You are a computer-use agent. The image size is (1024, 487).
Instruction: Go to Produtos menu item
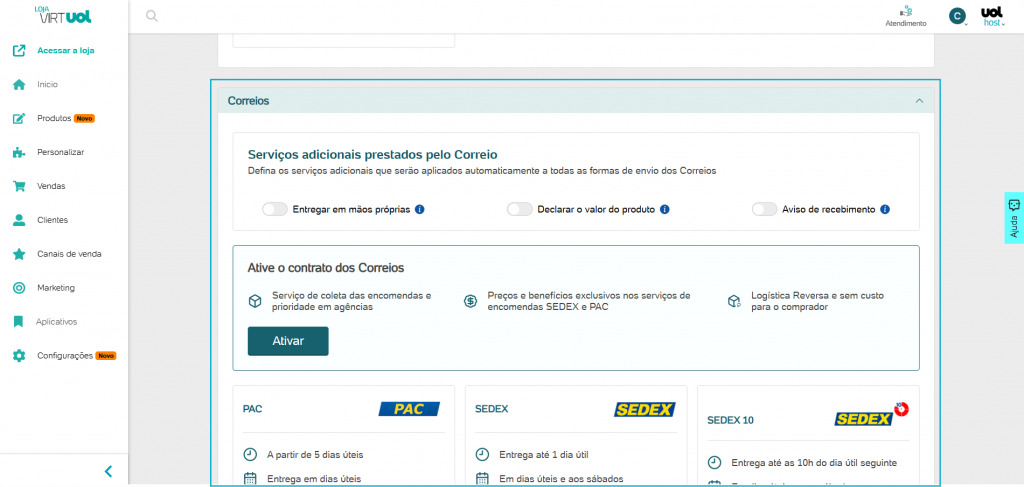pos(54,118)
